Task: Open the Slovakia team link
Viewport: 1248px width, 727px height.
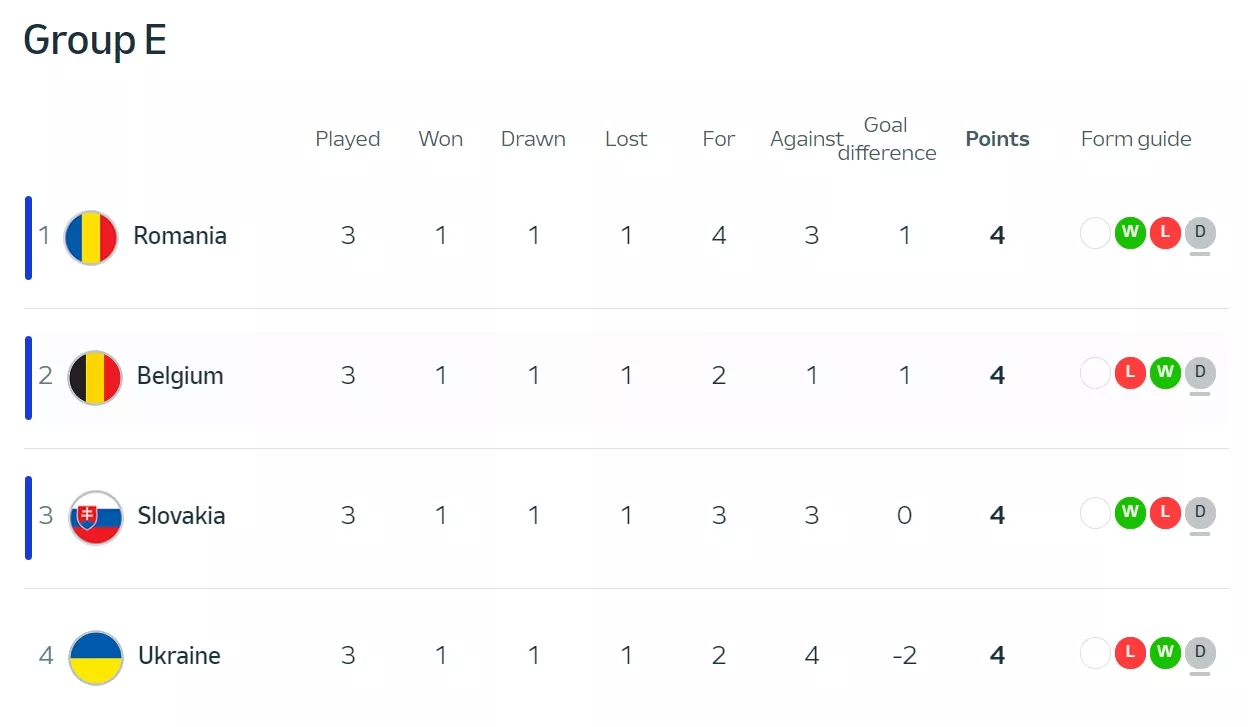Action: coord(181,516)
